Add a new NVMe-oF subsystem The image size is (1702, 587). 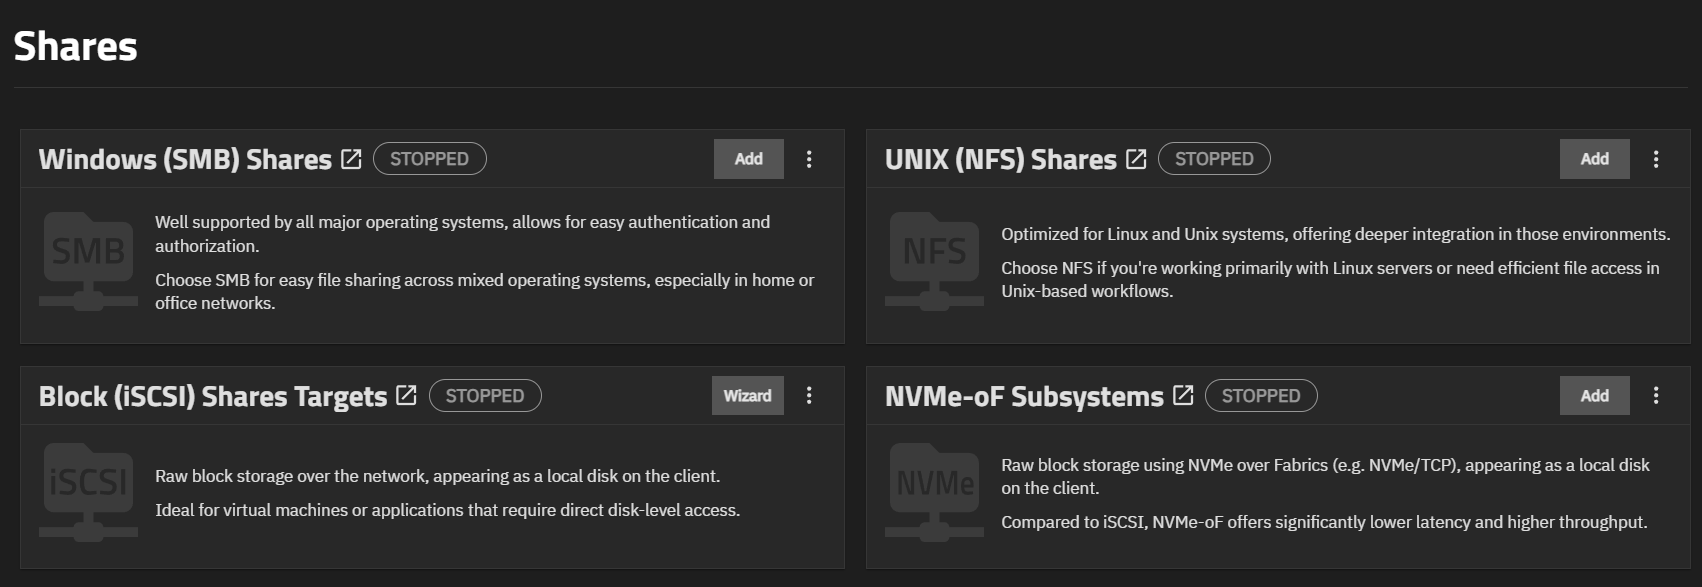point(1594,396)
